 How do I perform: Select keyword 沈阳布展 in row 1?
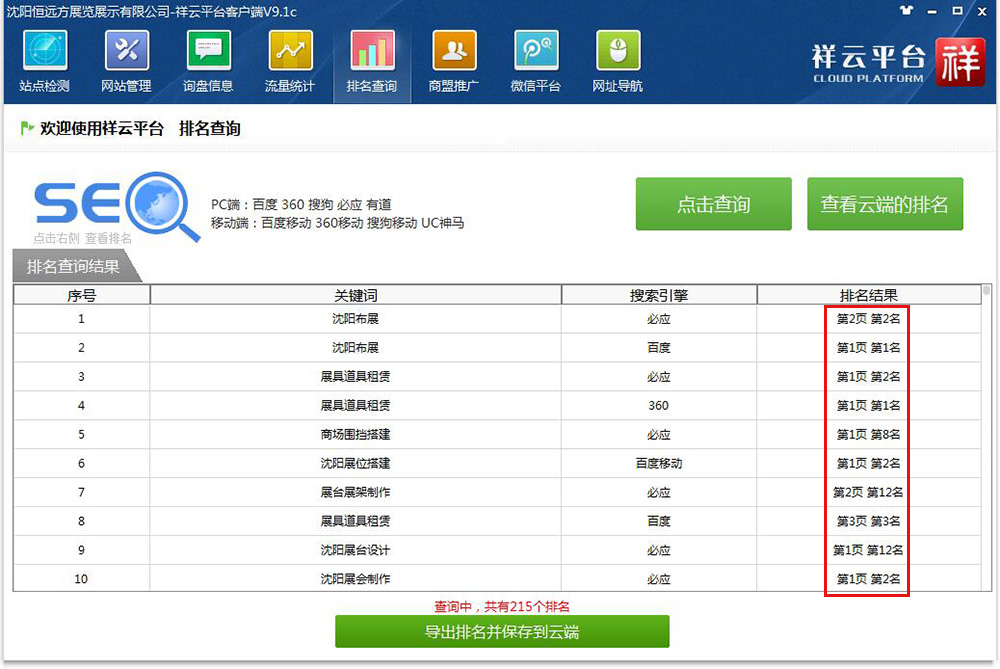[355, 319]
